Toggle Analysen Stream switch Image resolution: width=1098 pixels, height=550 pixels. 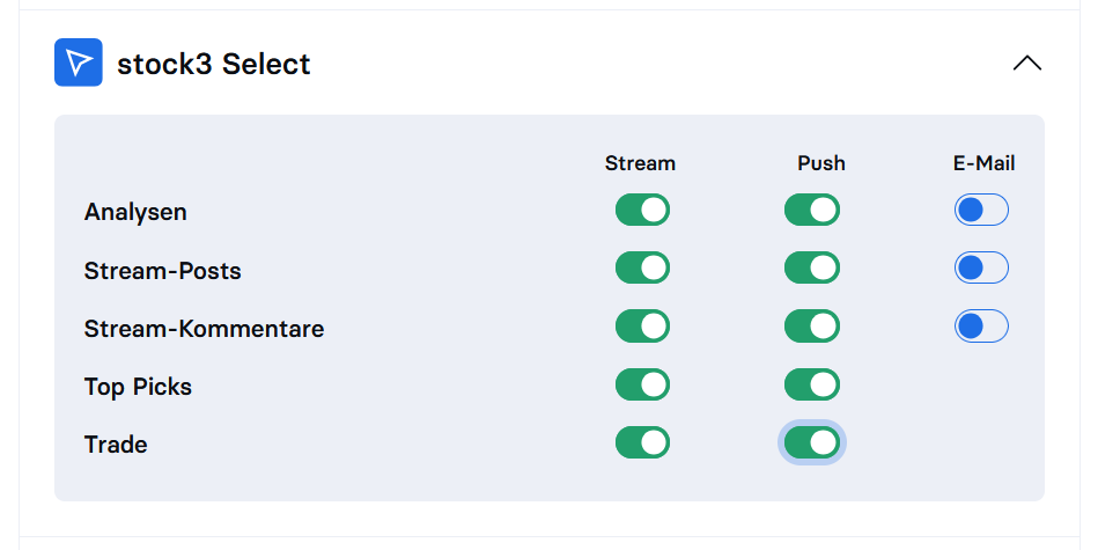pyautogui.click(x=642, y=209)
